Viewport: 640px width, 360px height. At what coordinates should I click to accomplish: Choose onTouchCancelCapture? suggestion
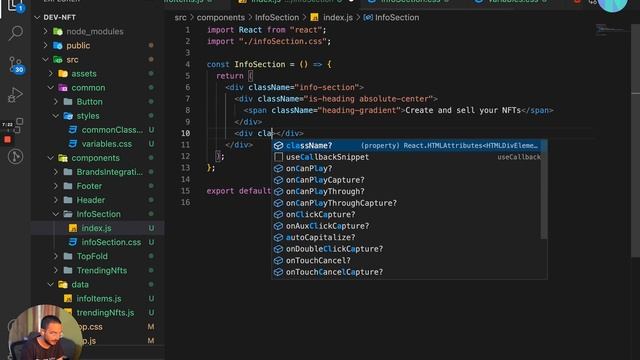pos(407,272)
